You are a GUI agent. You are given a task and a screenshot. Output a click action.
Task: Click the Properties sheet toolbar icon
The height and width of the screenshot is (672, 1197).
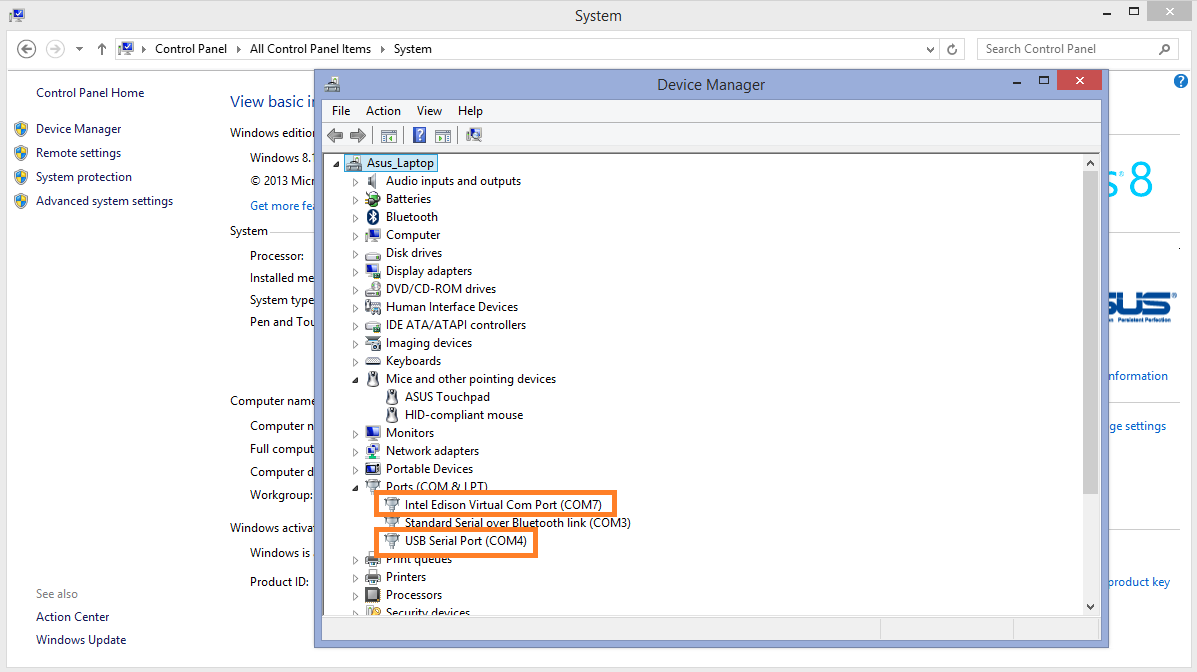click(x=443, y=136)
